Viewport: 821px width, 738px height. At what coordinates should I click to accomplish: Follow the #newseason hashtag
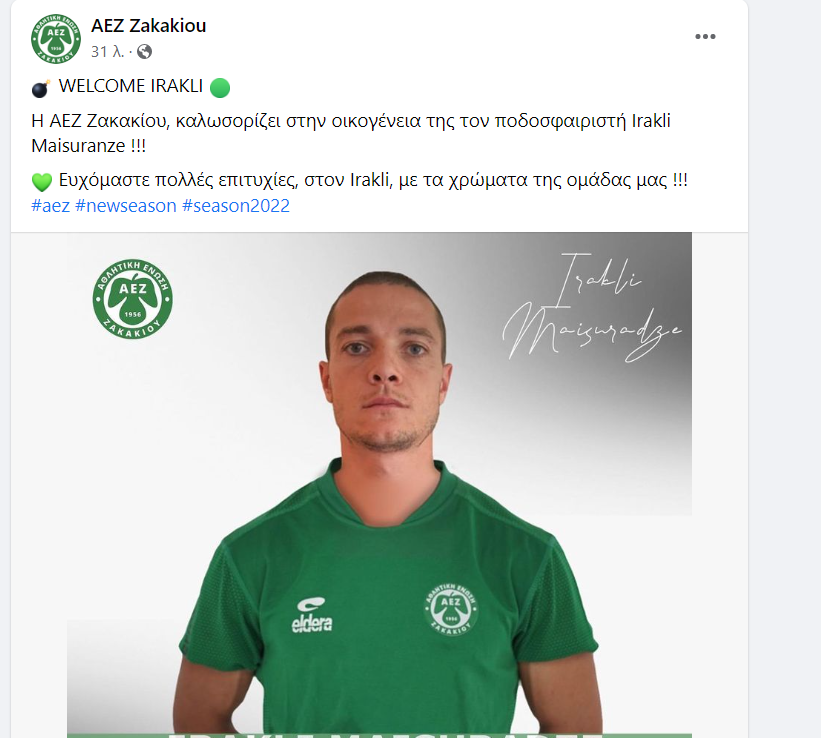(x=126, y=206)
